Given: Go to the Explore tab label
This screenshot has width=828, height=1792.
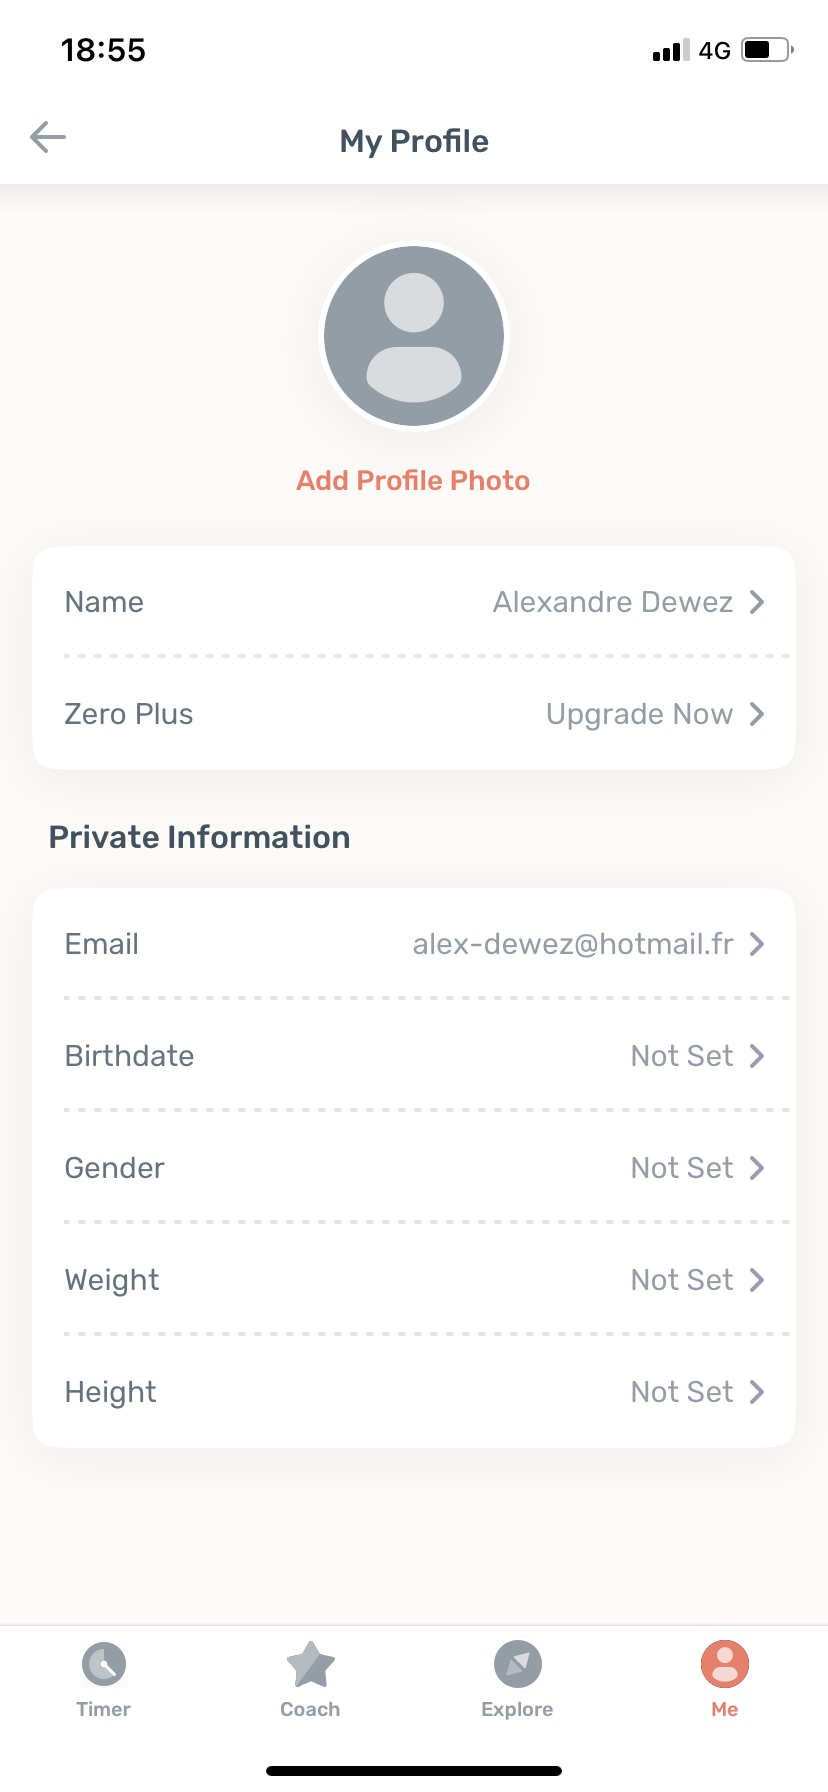Looking at the screenshot, I should click(x=517, y=1710).
